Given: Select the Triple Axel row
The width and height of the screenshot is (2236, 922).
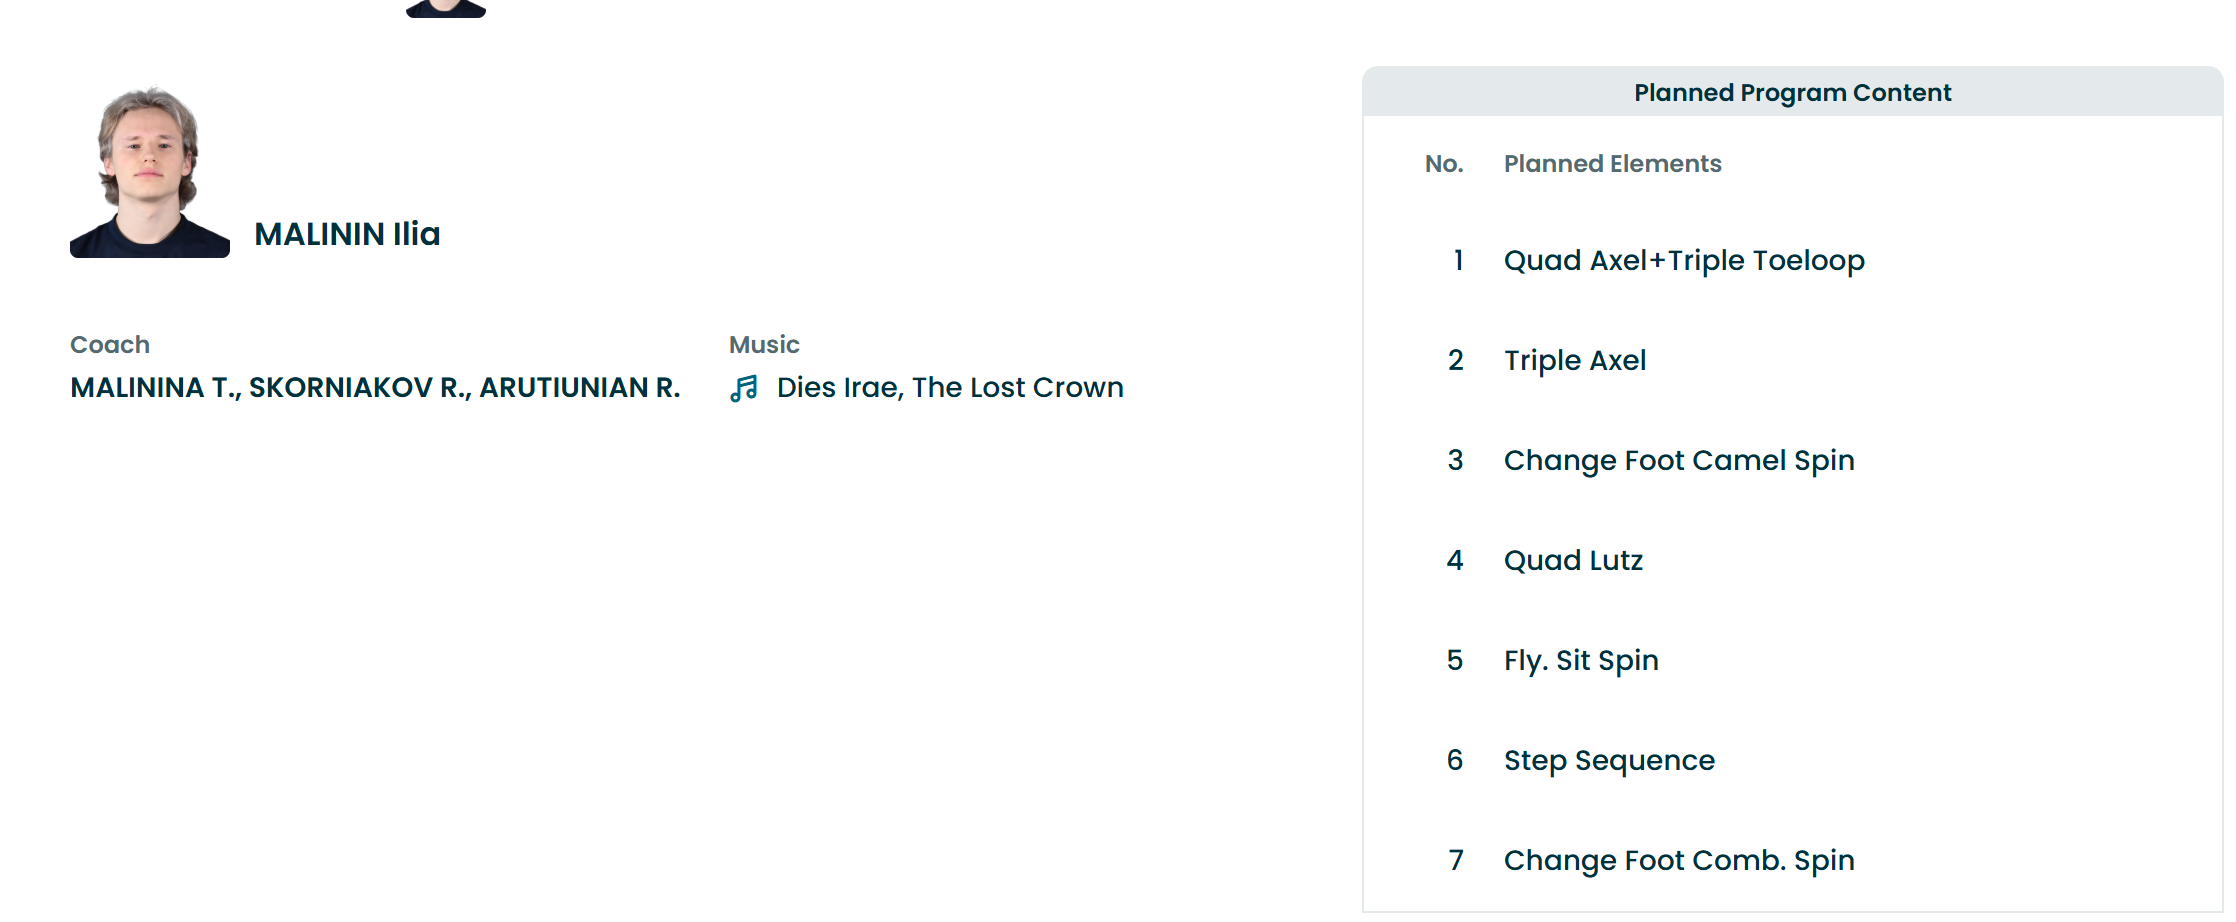Looking at the screenshot, I should click(1575, 361).
